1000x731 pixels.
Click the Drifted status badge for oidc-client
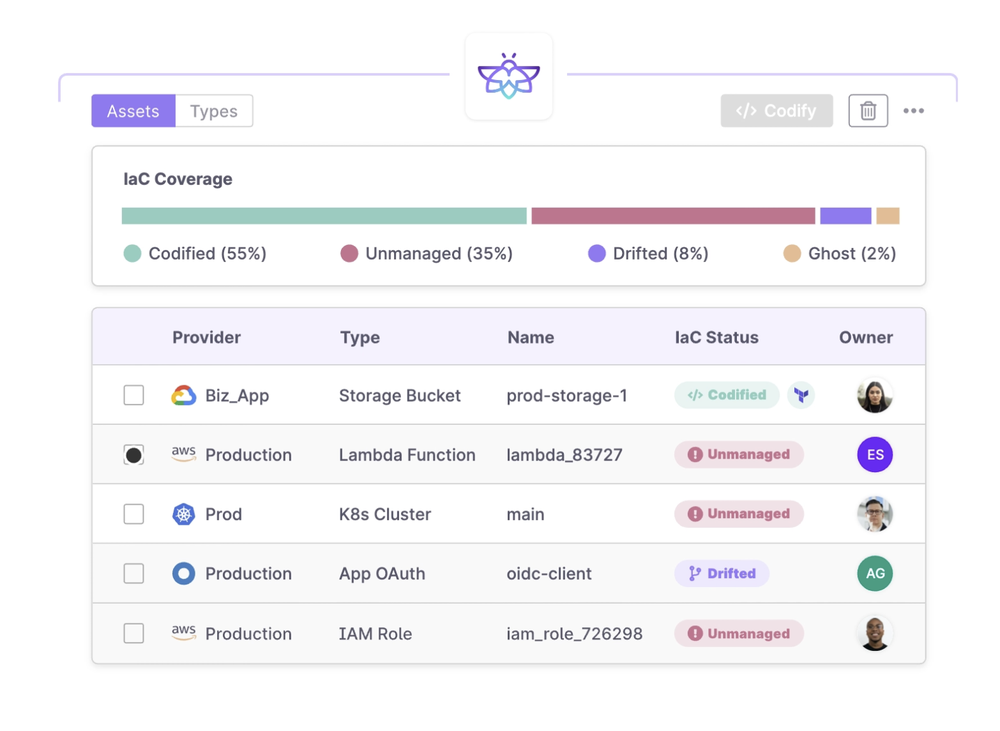click(x=722, y=573)
